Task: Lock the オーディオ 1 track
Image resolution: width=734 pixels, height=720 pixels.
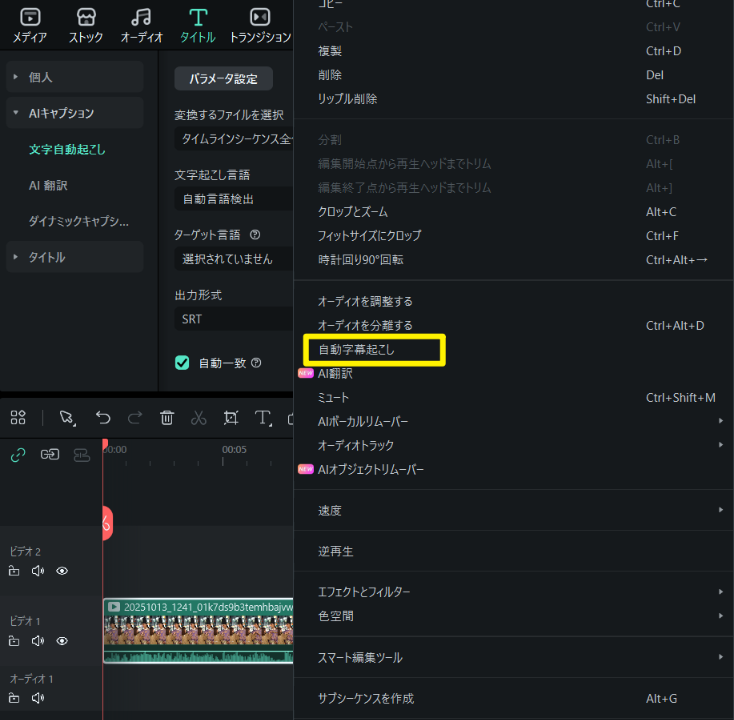Action: [14, 698]
